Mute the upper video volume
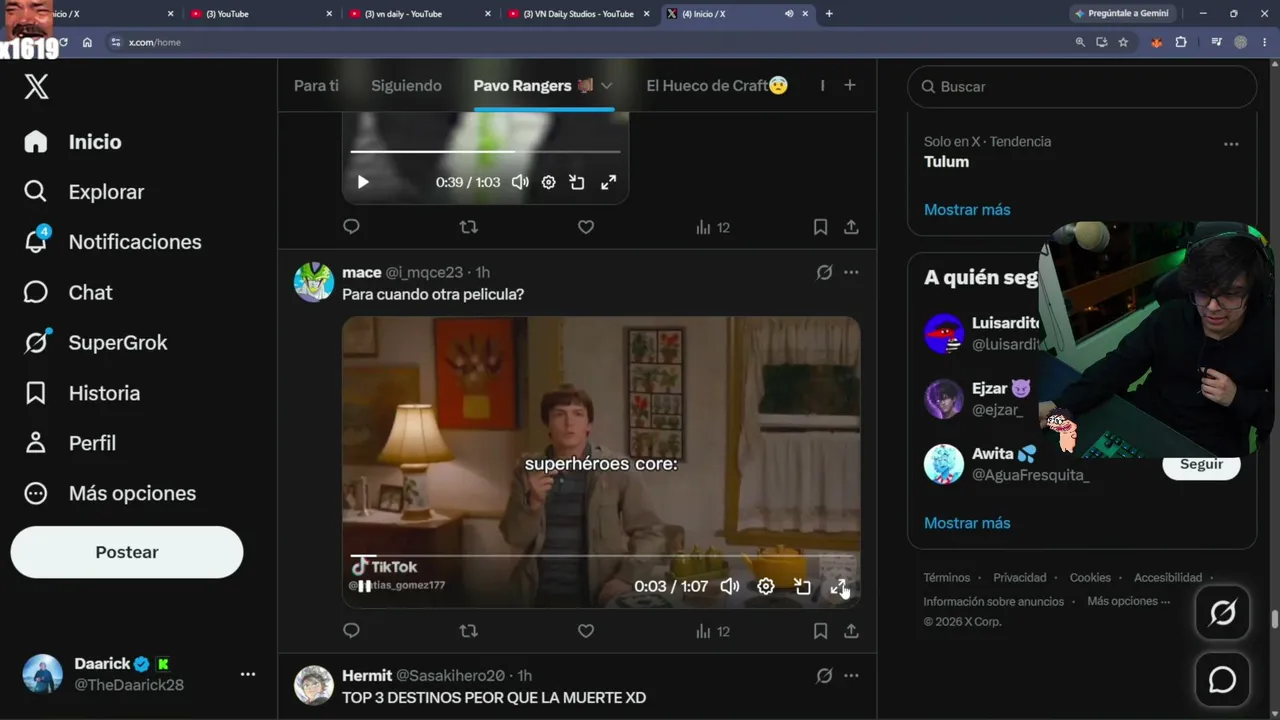The height and width of the screenshot is (720, 1280). [520, 182]
